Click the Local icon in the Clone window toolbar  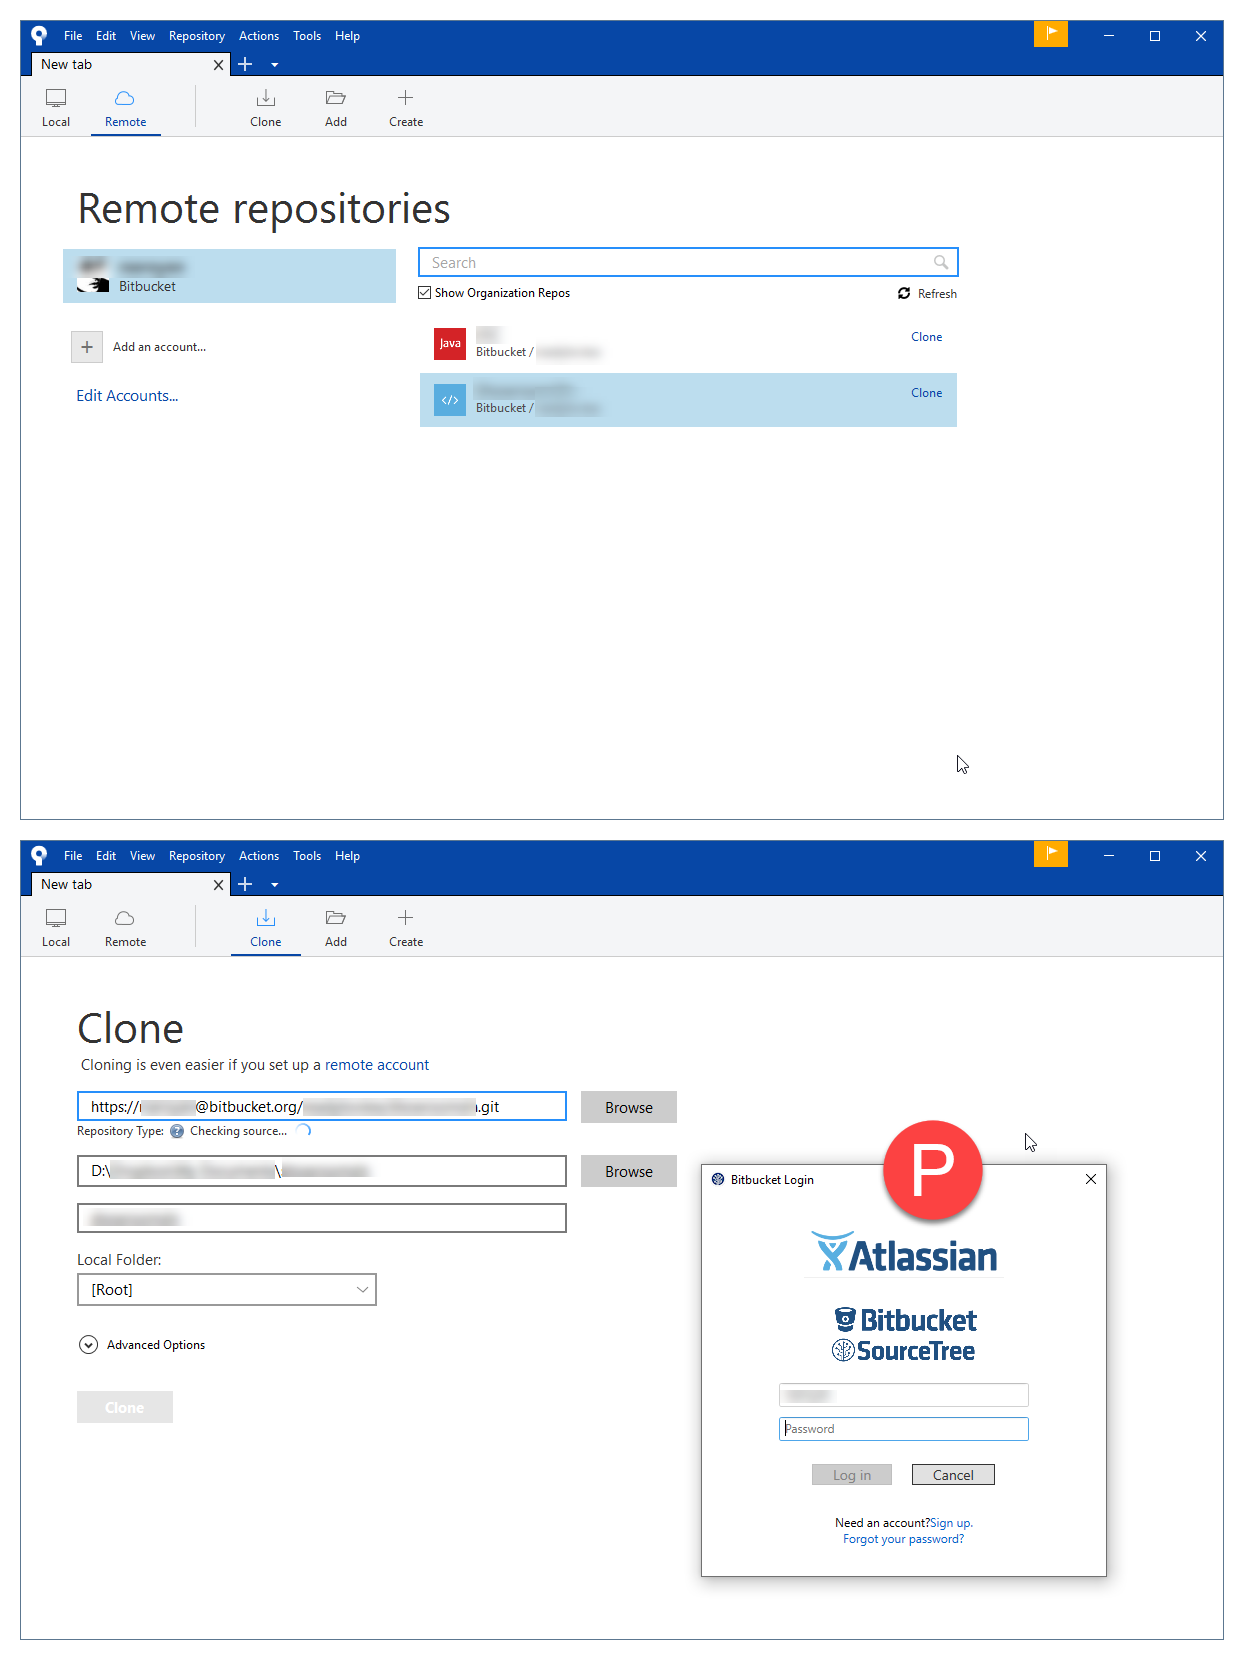pyautogui.click(x=56, y=919)
